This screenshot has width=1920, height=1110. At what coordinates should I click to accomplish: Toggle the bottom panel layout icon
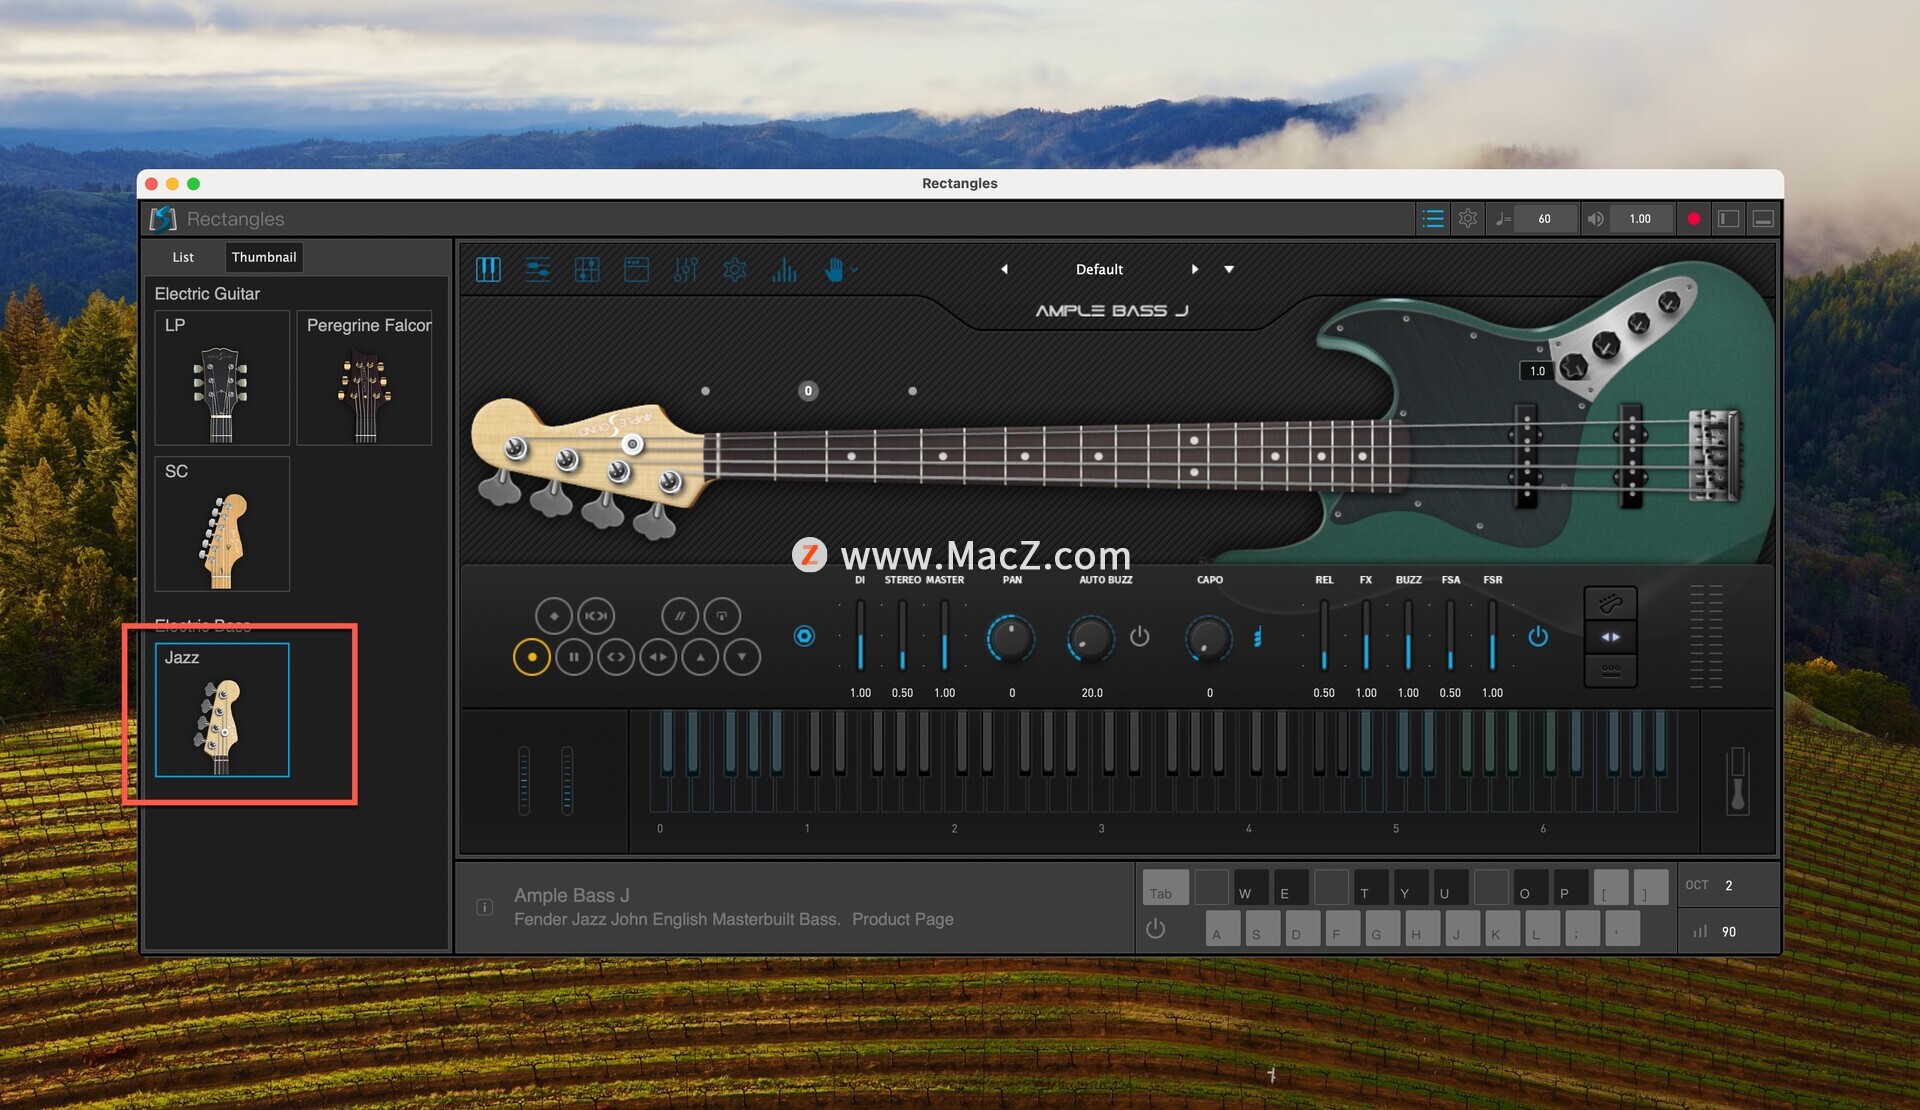pos(1763,219)
